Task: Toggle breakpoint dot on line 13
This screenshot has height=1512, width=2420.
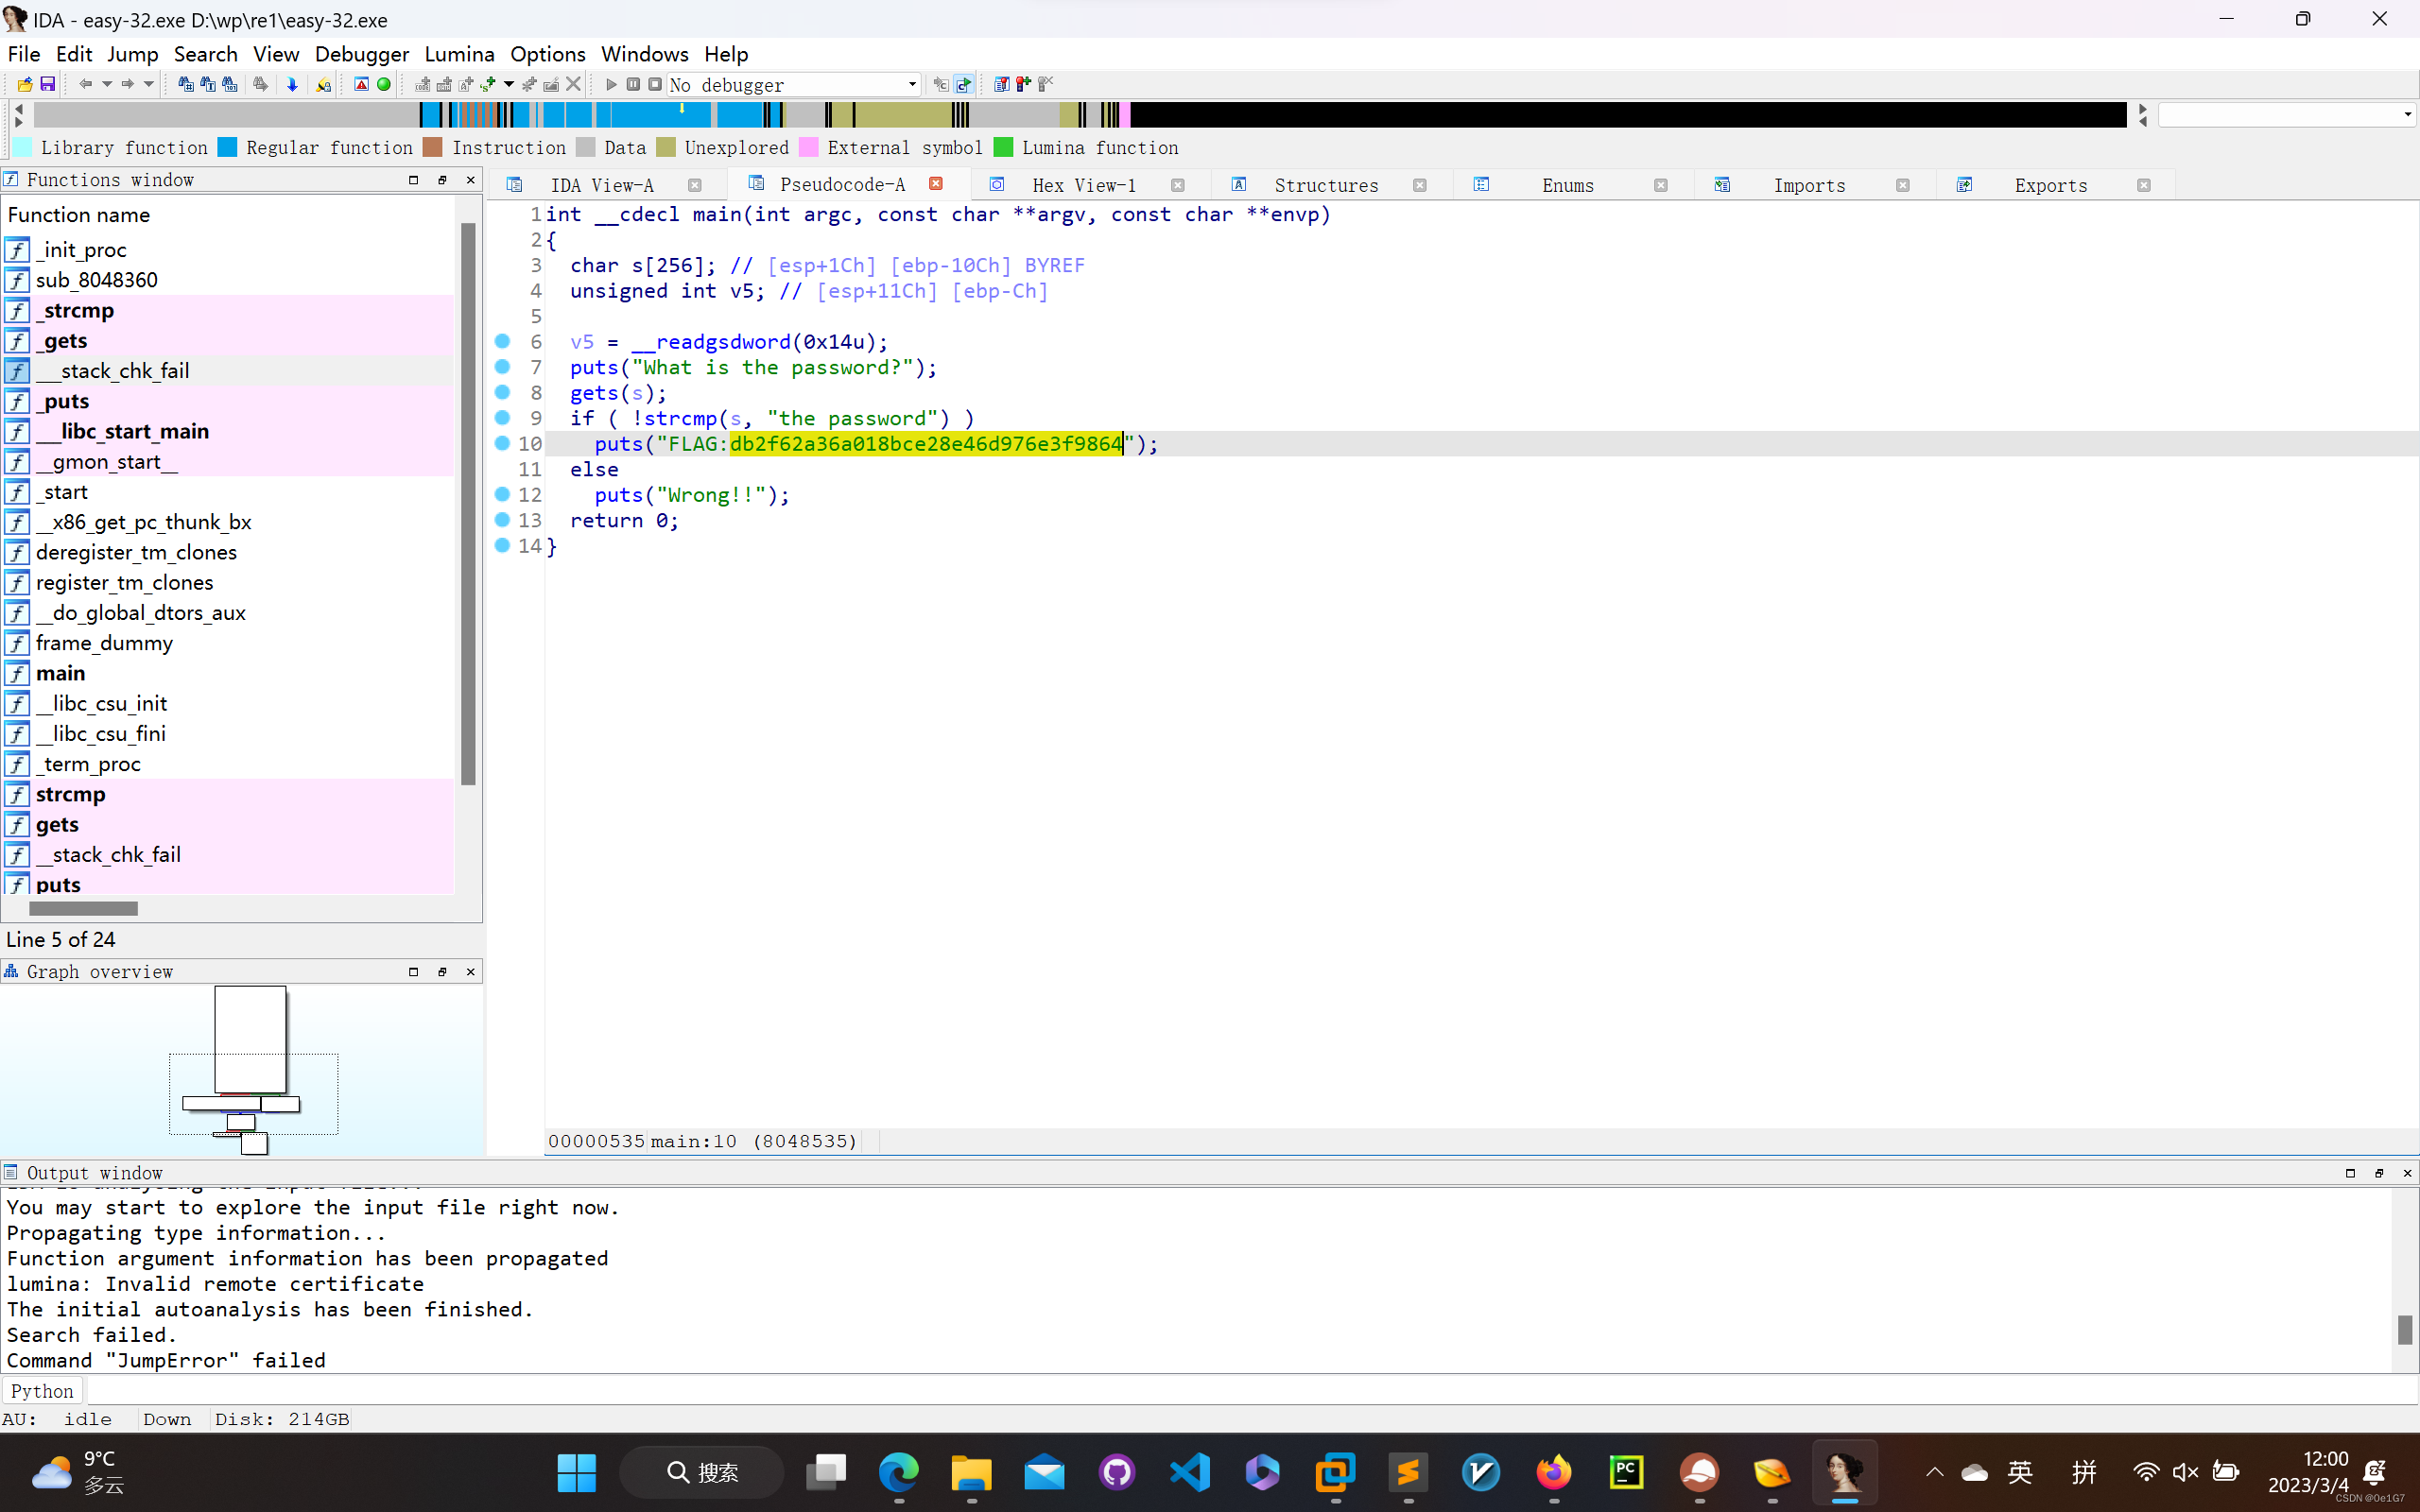Action: point(503,520)
